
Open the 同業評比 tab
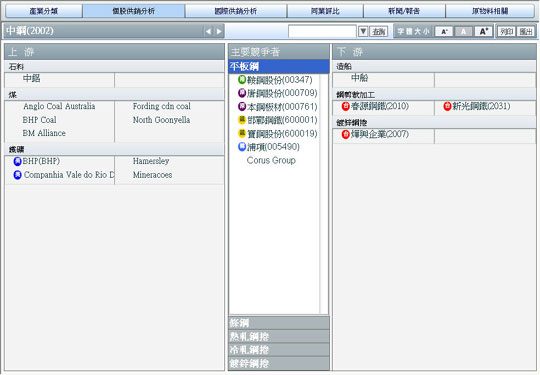tap(325, 11)
